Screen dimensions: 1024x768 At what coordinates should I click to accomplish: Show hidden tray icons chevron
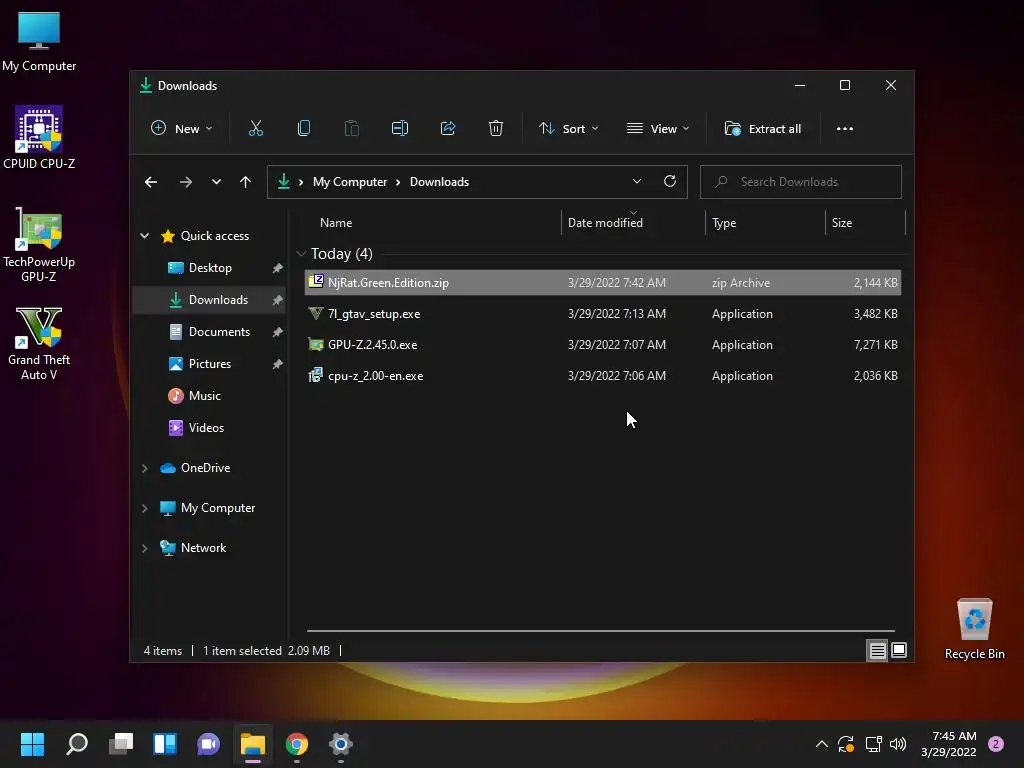pyautogui.click(x=822, y=744)
